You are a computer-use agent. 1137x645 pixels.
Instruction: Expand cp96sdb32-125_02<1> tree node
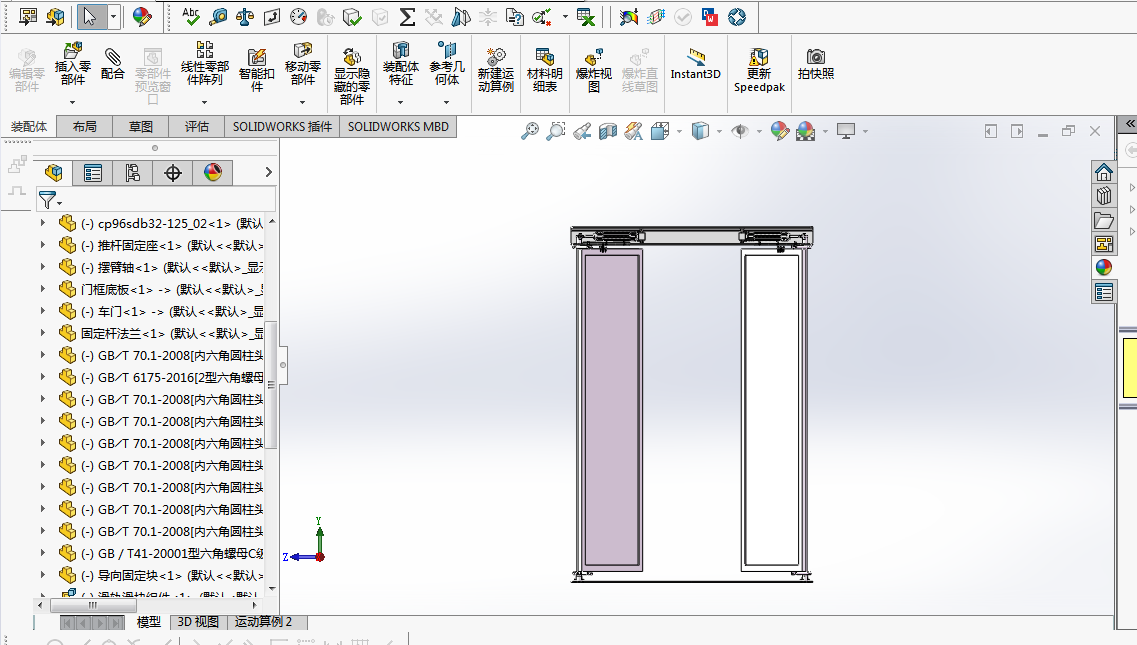coord(43,223)
